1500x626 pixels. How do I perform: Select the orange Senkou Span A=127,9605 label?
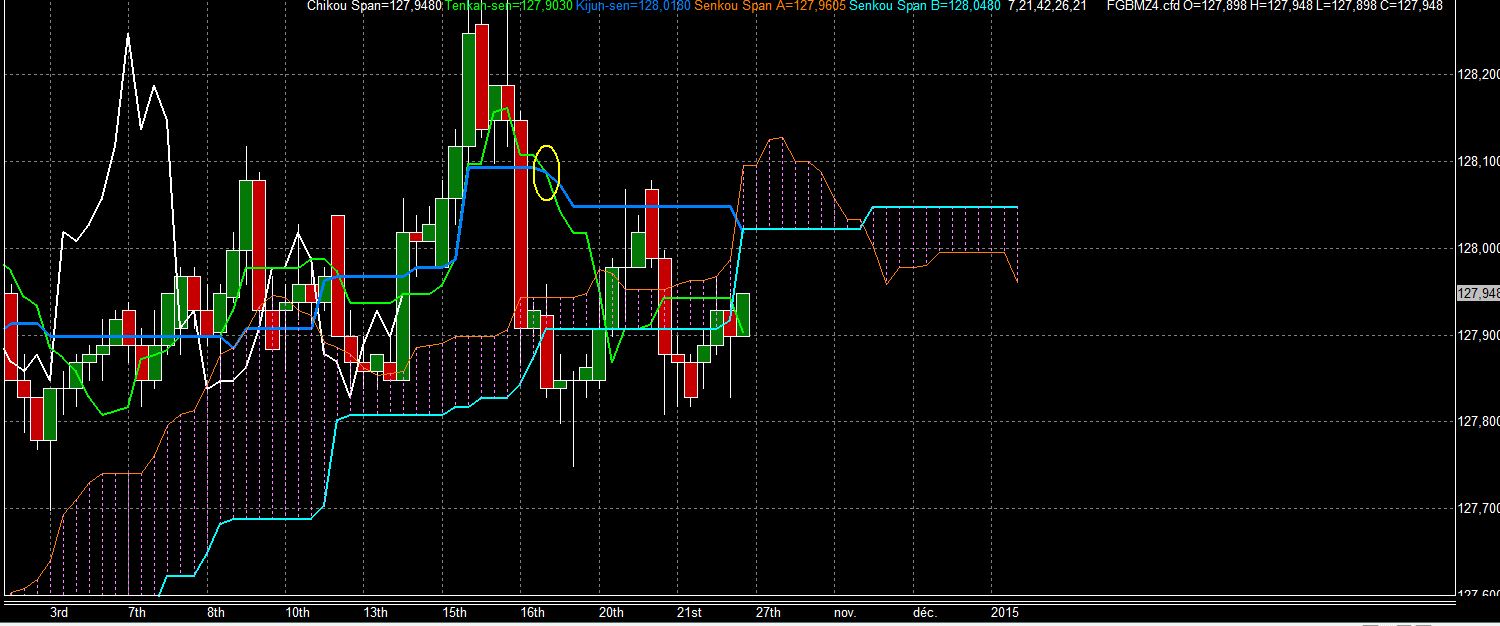coord(770,6)
